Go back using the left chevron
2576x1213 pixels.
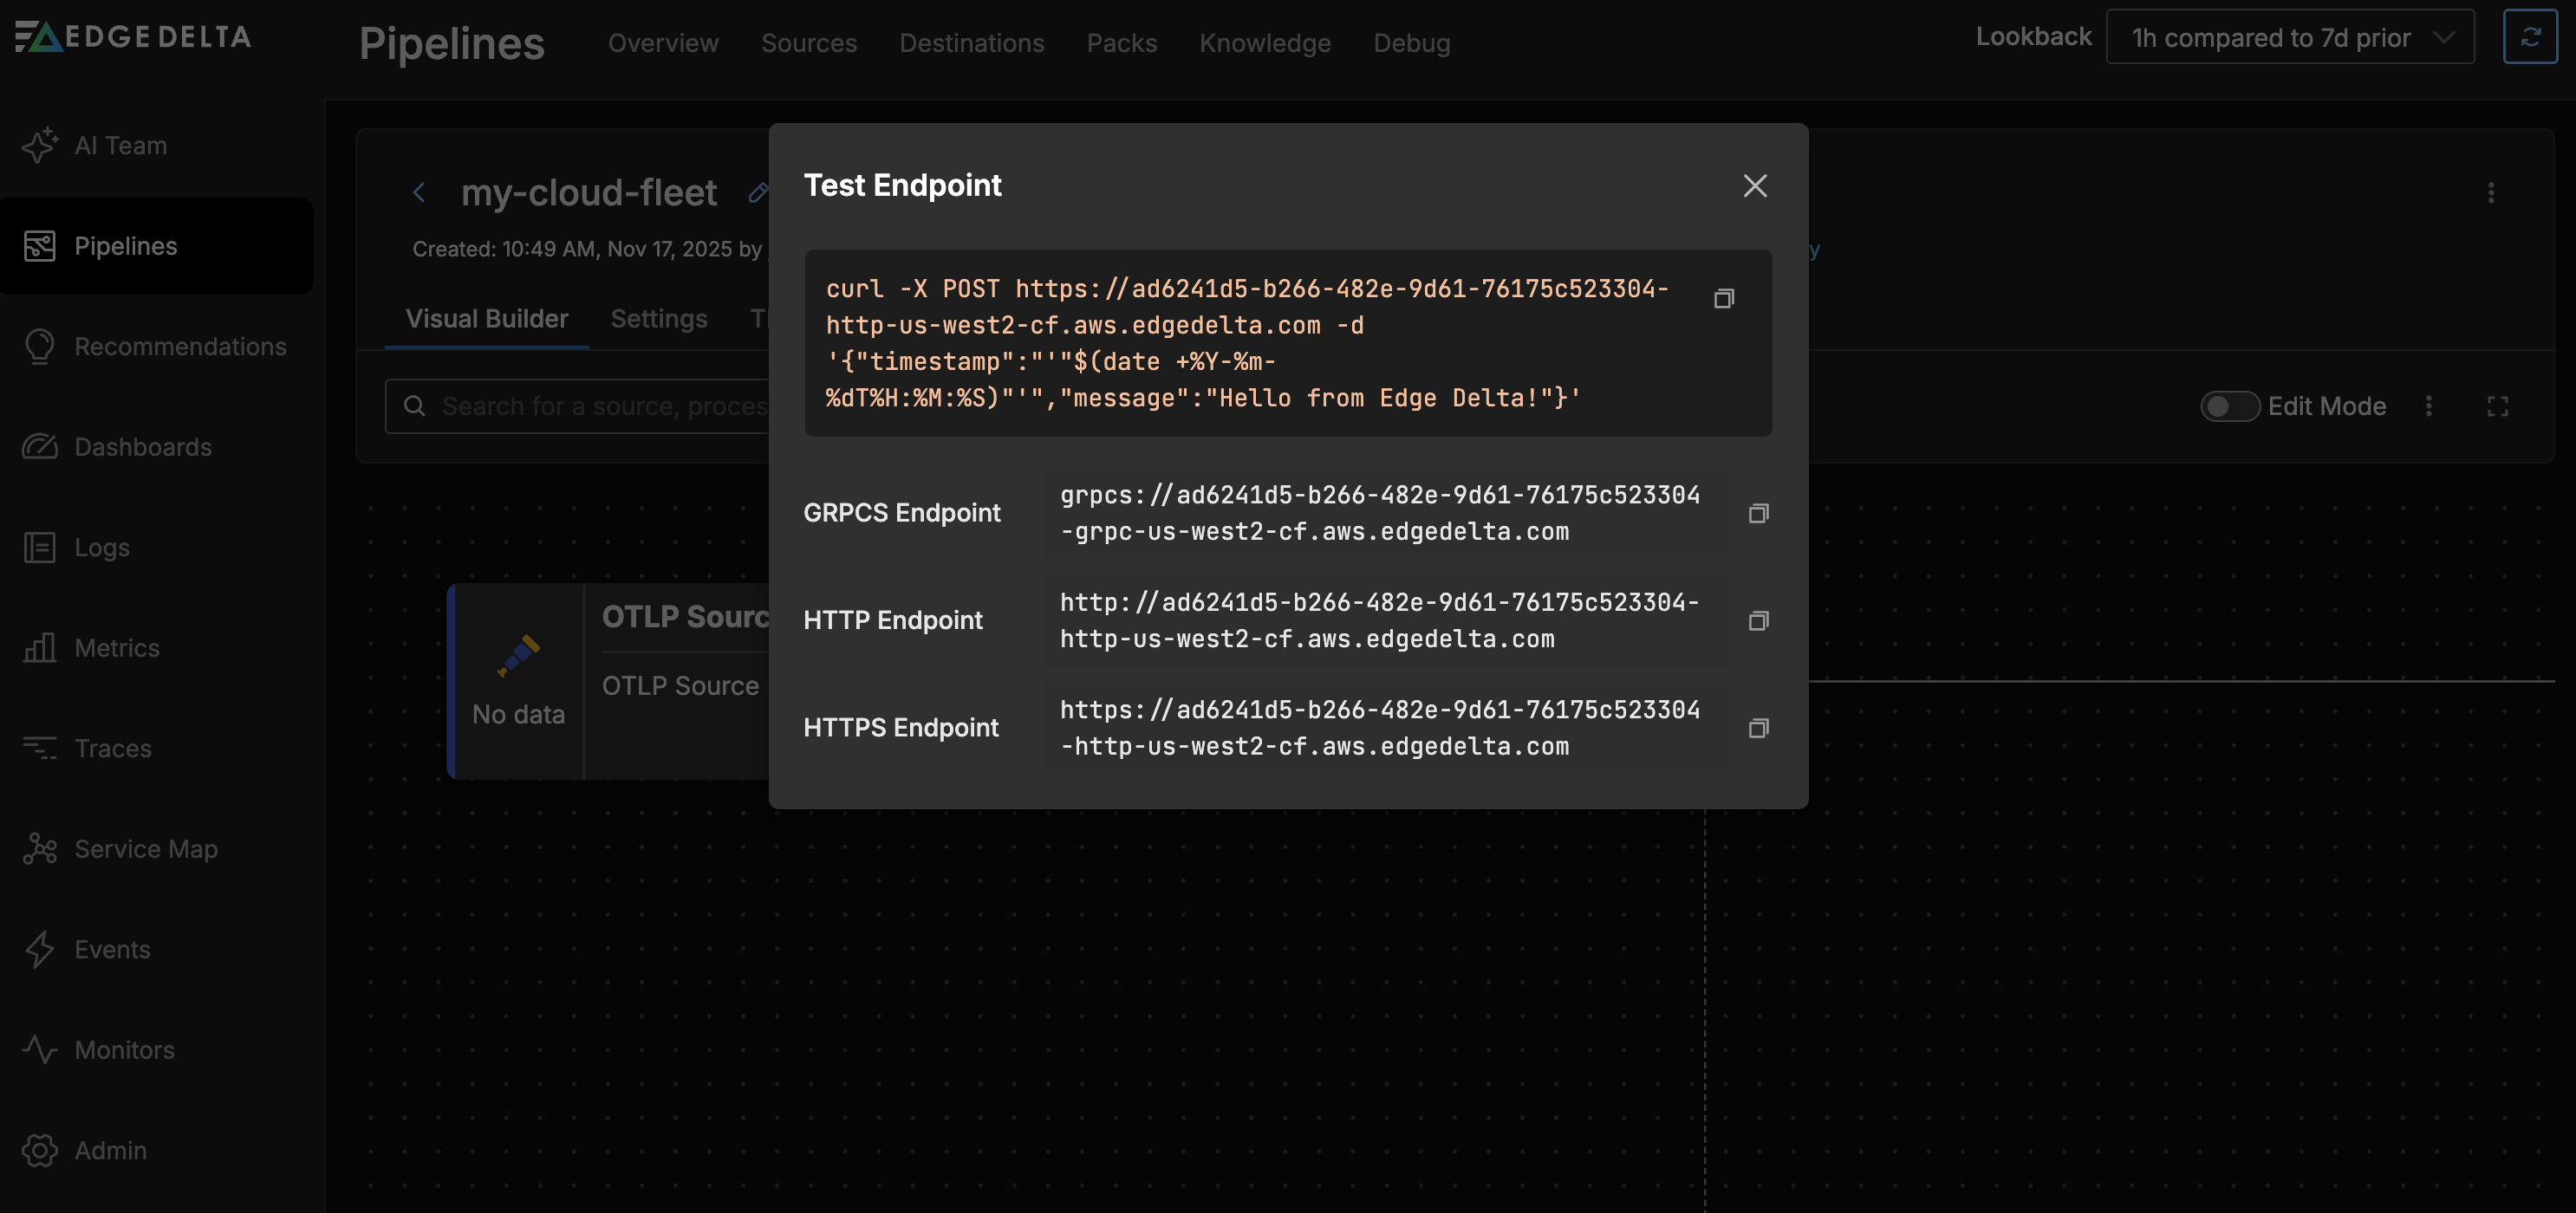[419, 192]
